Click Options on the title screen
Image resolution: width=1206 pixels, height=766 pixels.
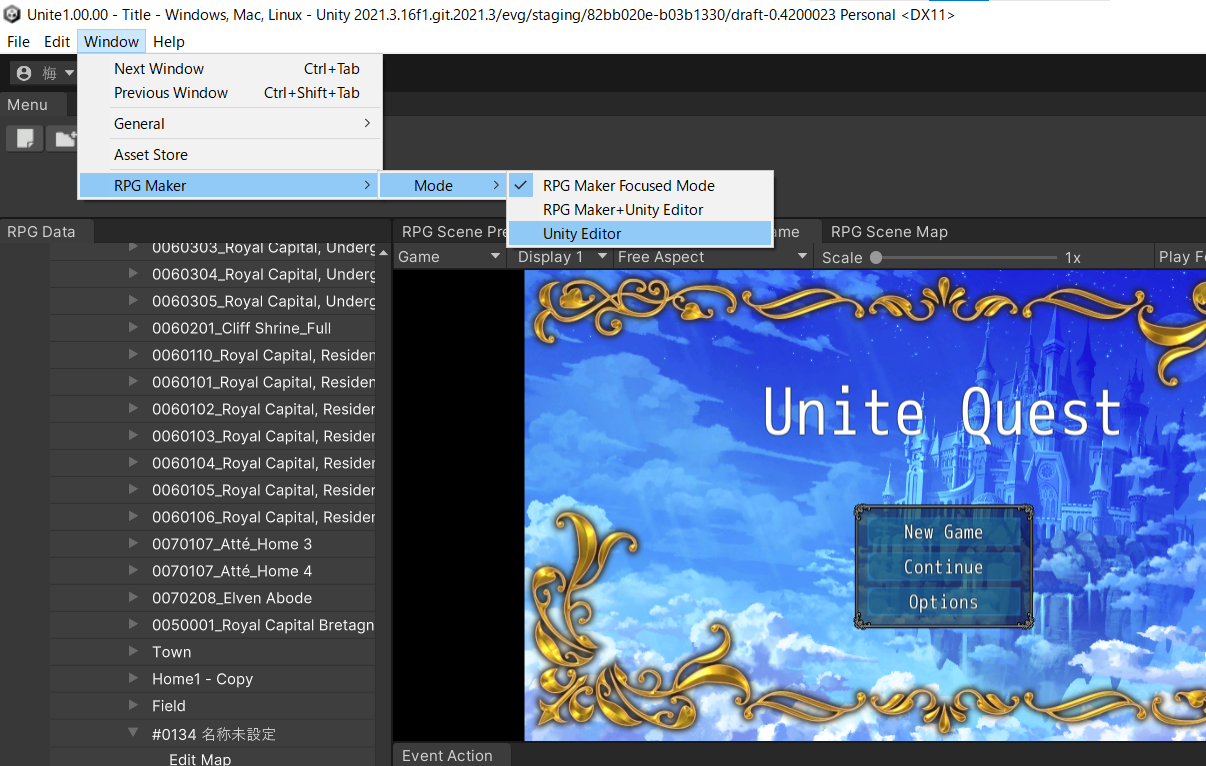(943, 602)
